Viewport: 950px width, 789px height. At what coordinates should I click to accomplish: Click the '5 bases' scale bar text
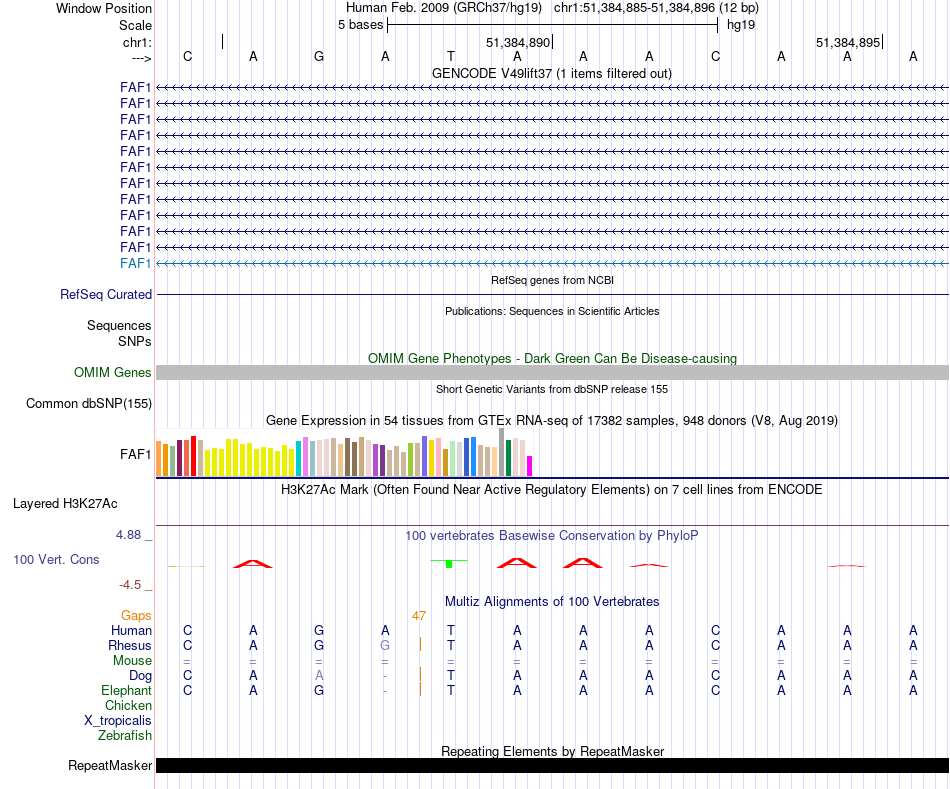click(360, 25)
